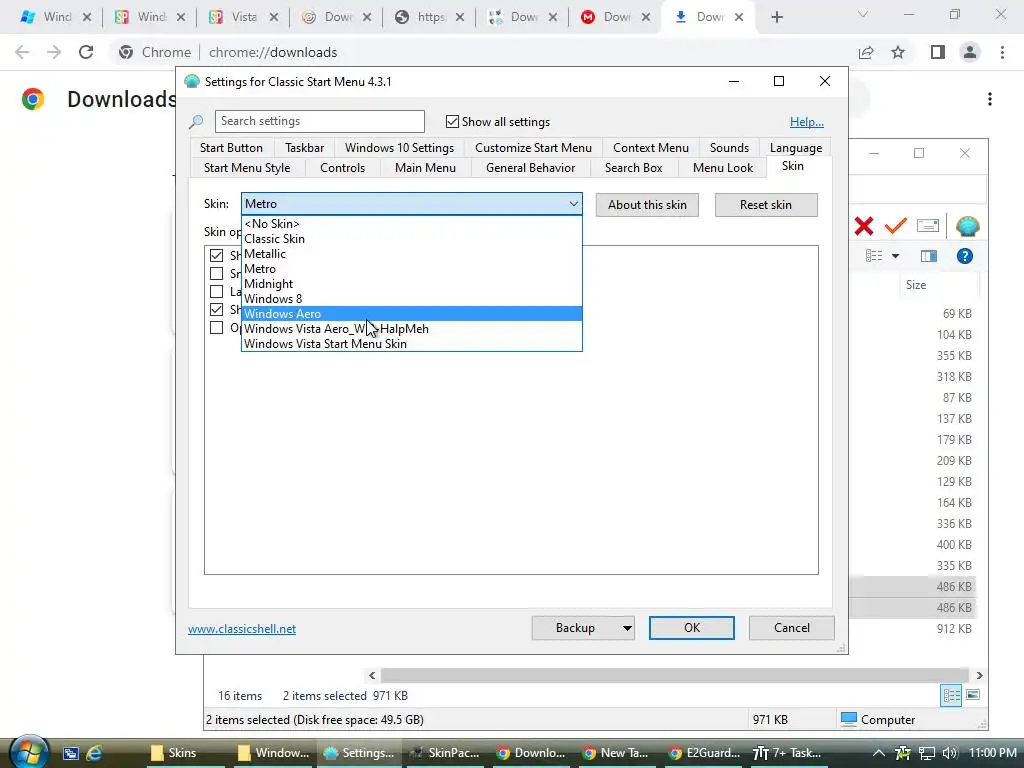Image resolution: width=1024 pixels, height=768 pixels.
Task: Click the orange checkmark icon in Explorer toolbar
Action: (895, 226)
